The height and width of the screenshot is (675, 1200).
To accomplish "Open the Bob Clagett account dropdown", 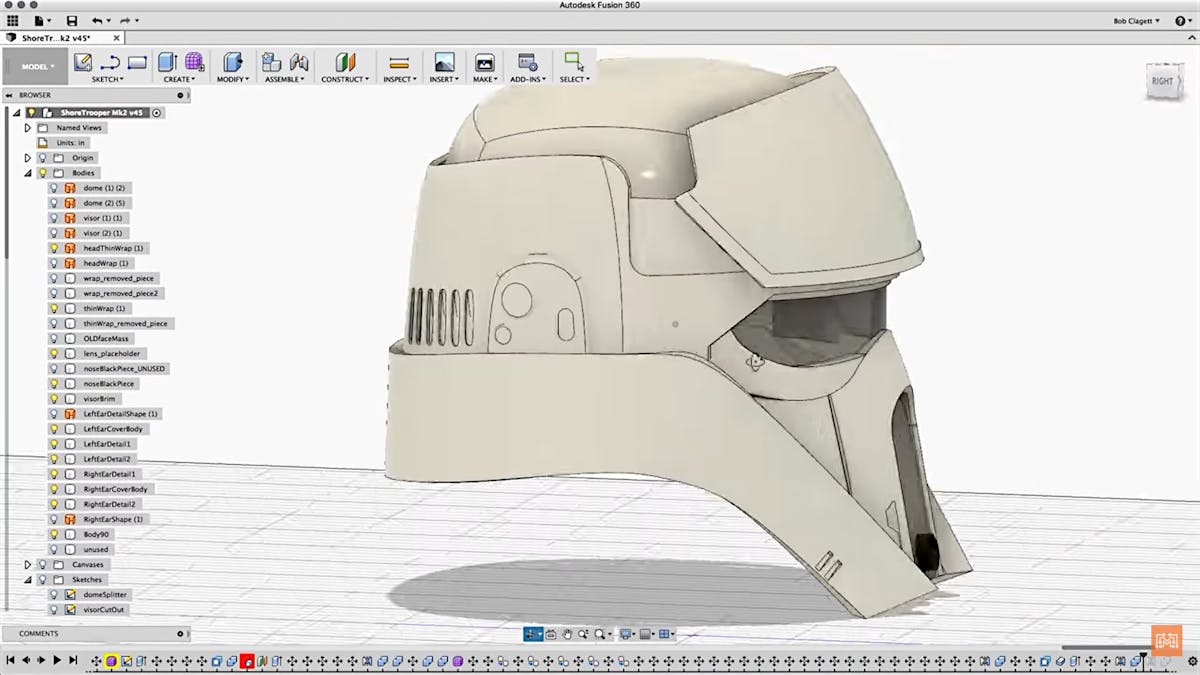I will pyautogui.click(x=1137, y=20).
